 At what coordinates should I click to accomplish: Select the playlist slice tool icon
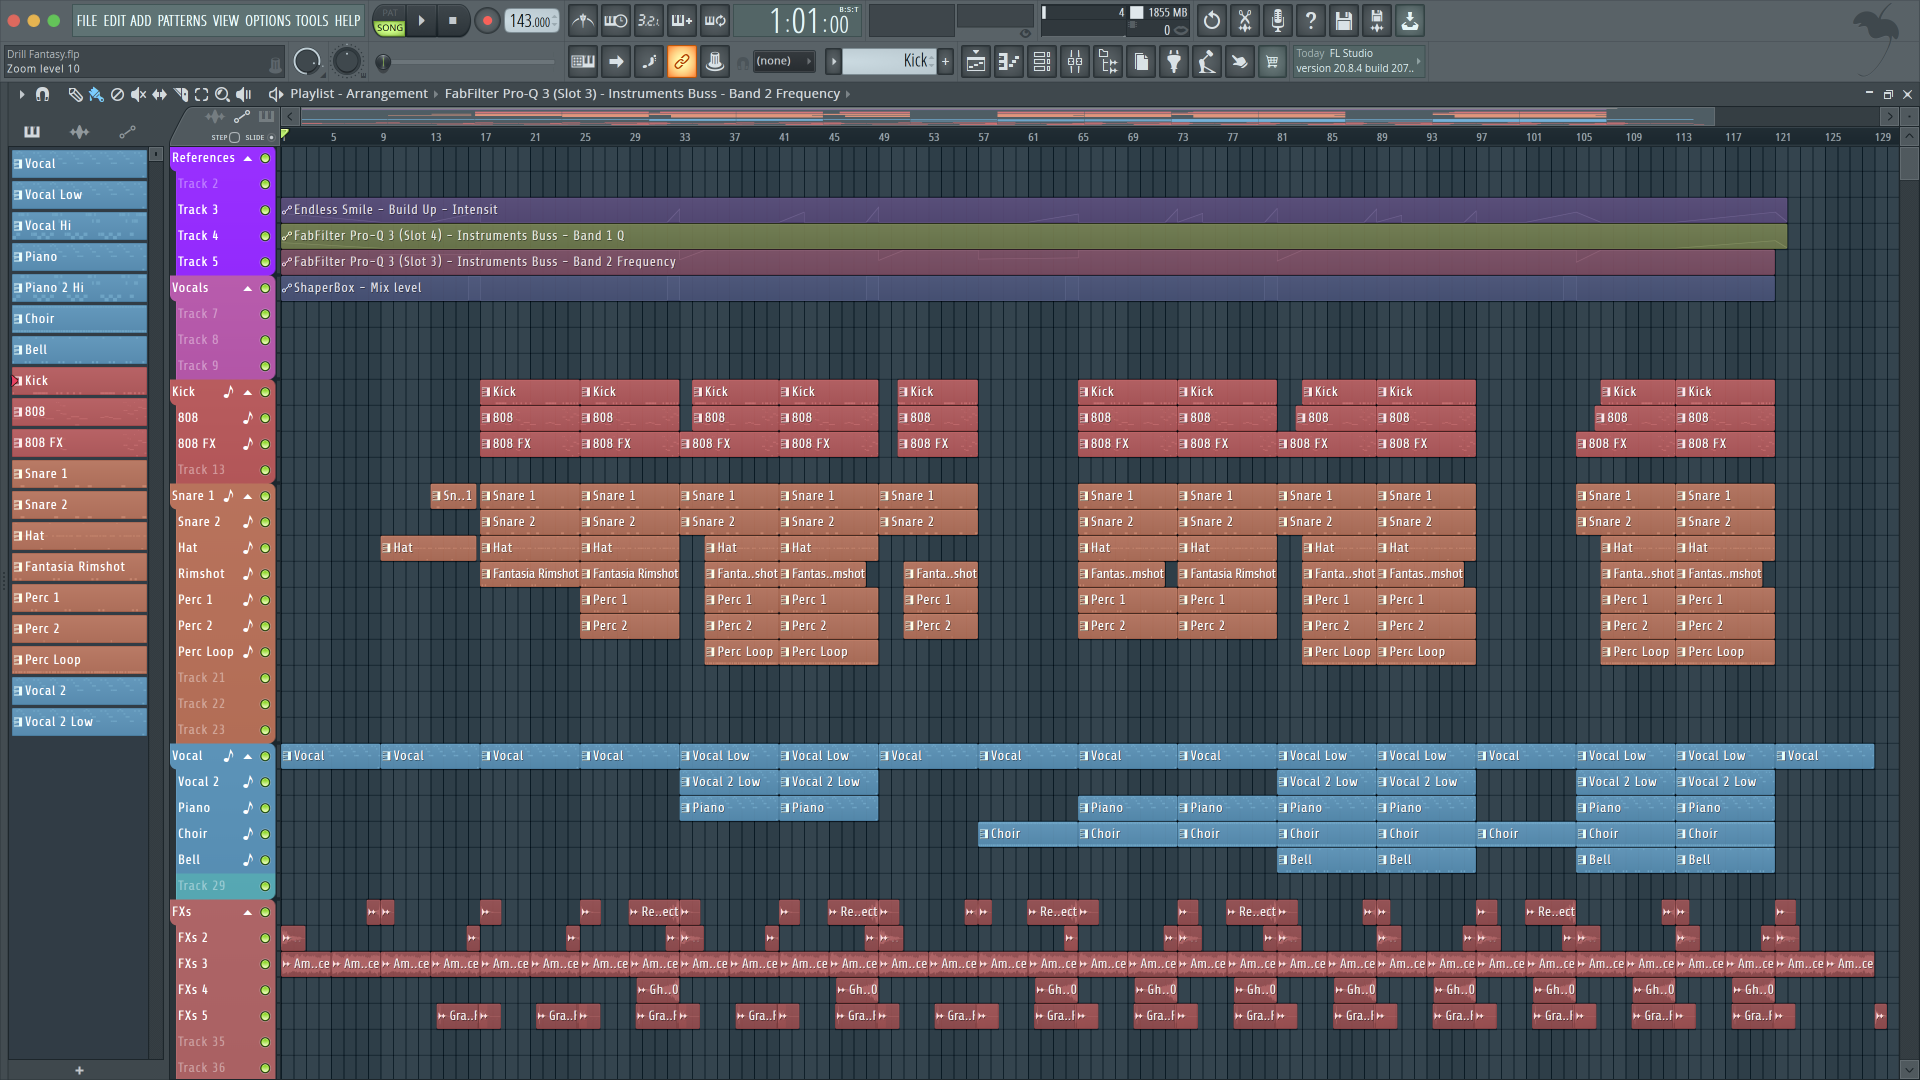[x=180, y=94]
